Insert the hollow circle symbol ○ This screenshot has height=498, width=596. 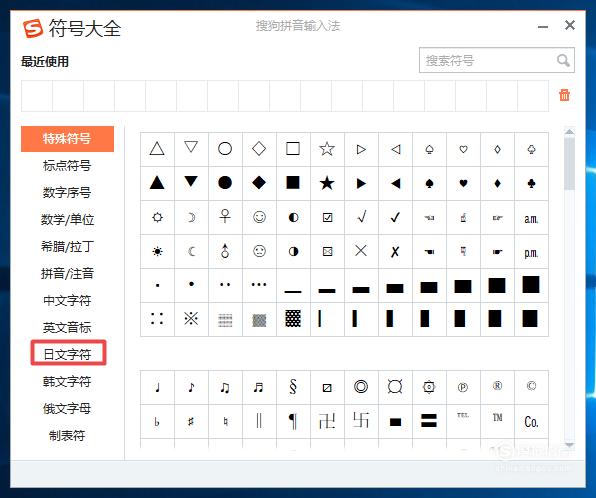tap(225, 149)
